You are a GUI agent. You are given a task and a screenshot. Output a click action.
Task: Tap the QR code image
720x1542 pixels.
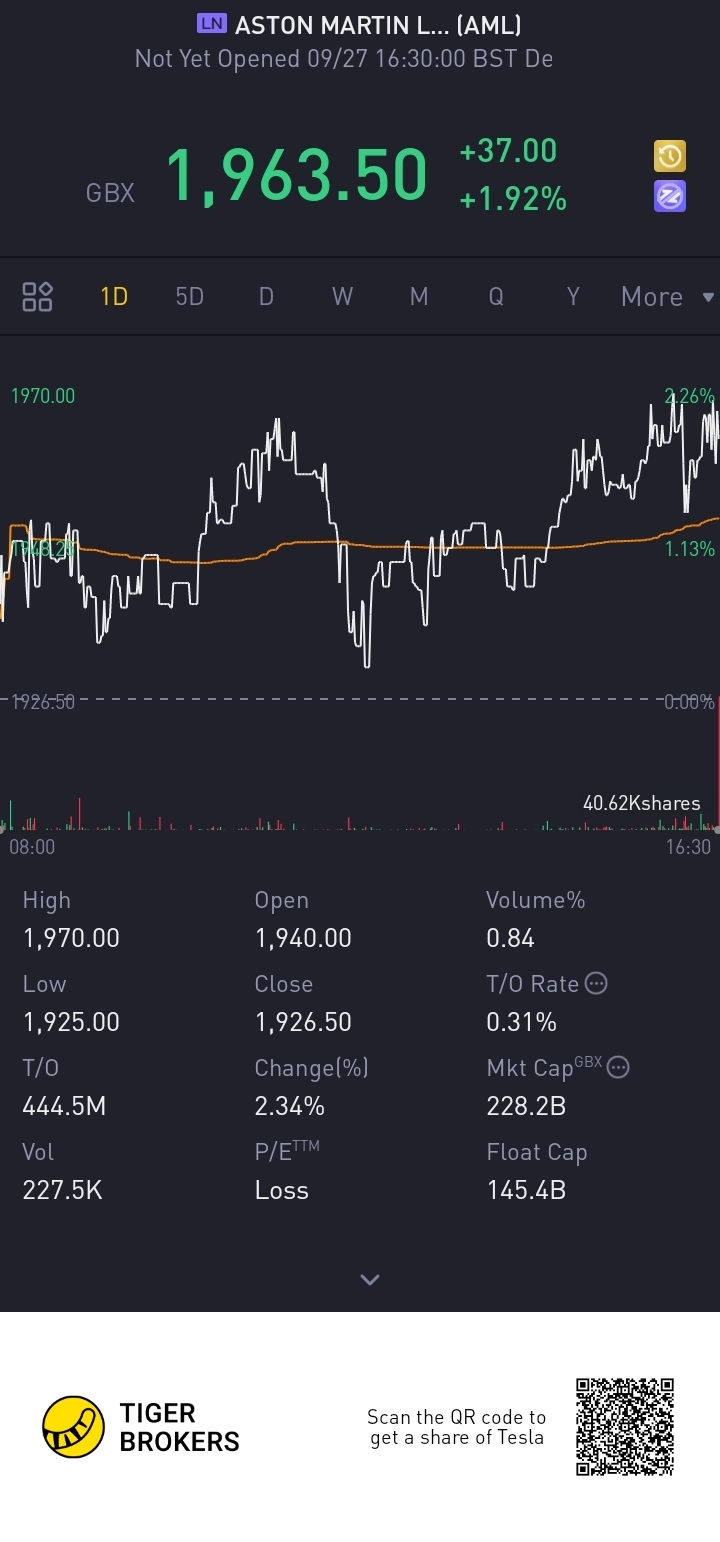click(x=625, y=1427)
